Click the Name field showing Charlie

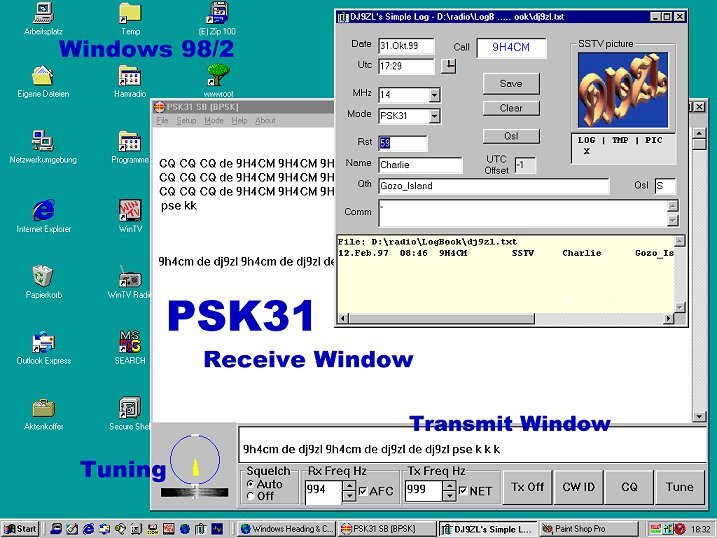(420, 165)
